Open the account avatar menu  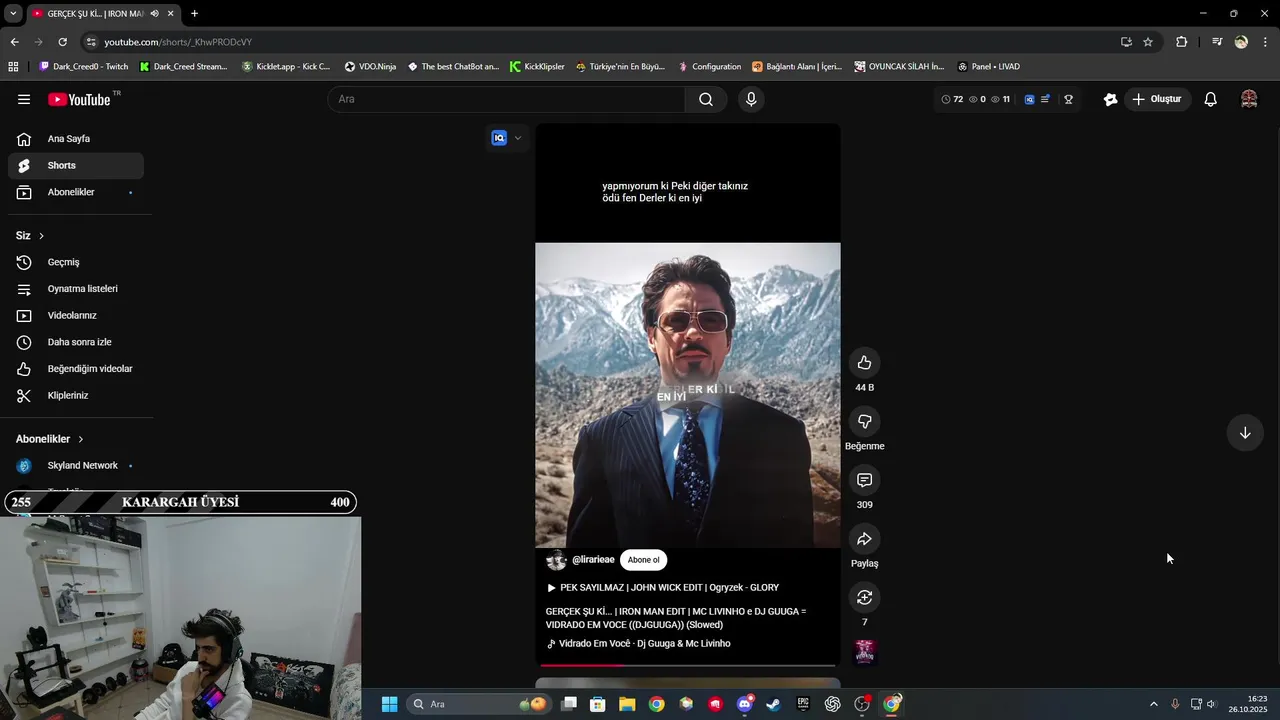pyautogui.click(x=1249, y=99)
